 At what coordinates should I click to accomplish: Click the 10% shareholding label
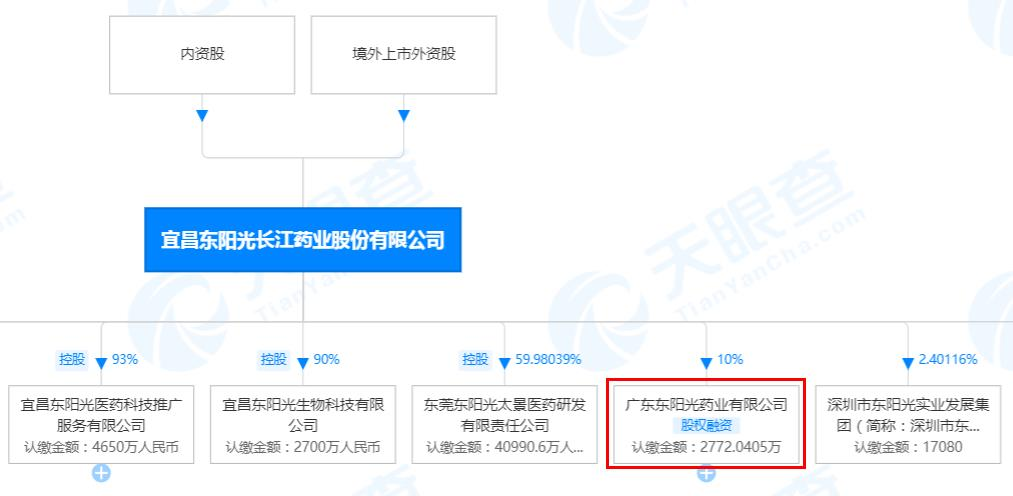click(x=730, y=360)
